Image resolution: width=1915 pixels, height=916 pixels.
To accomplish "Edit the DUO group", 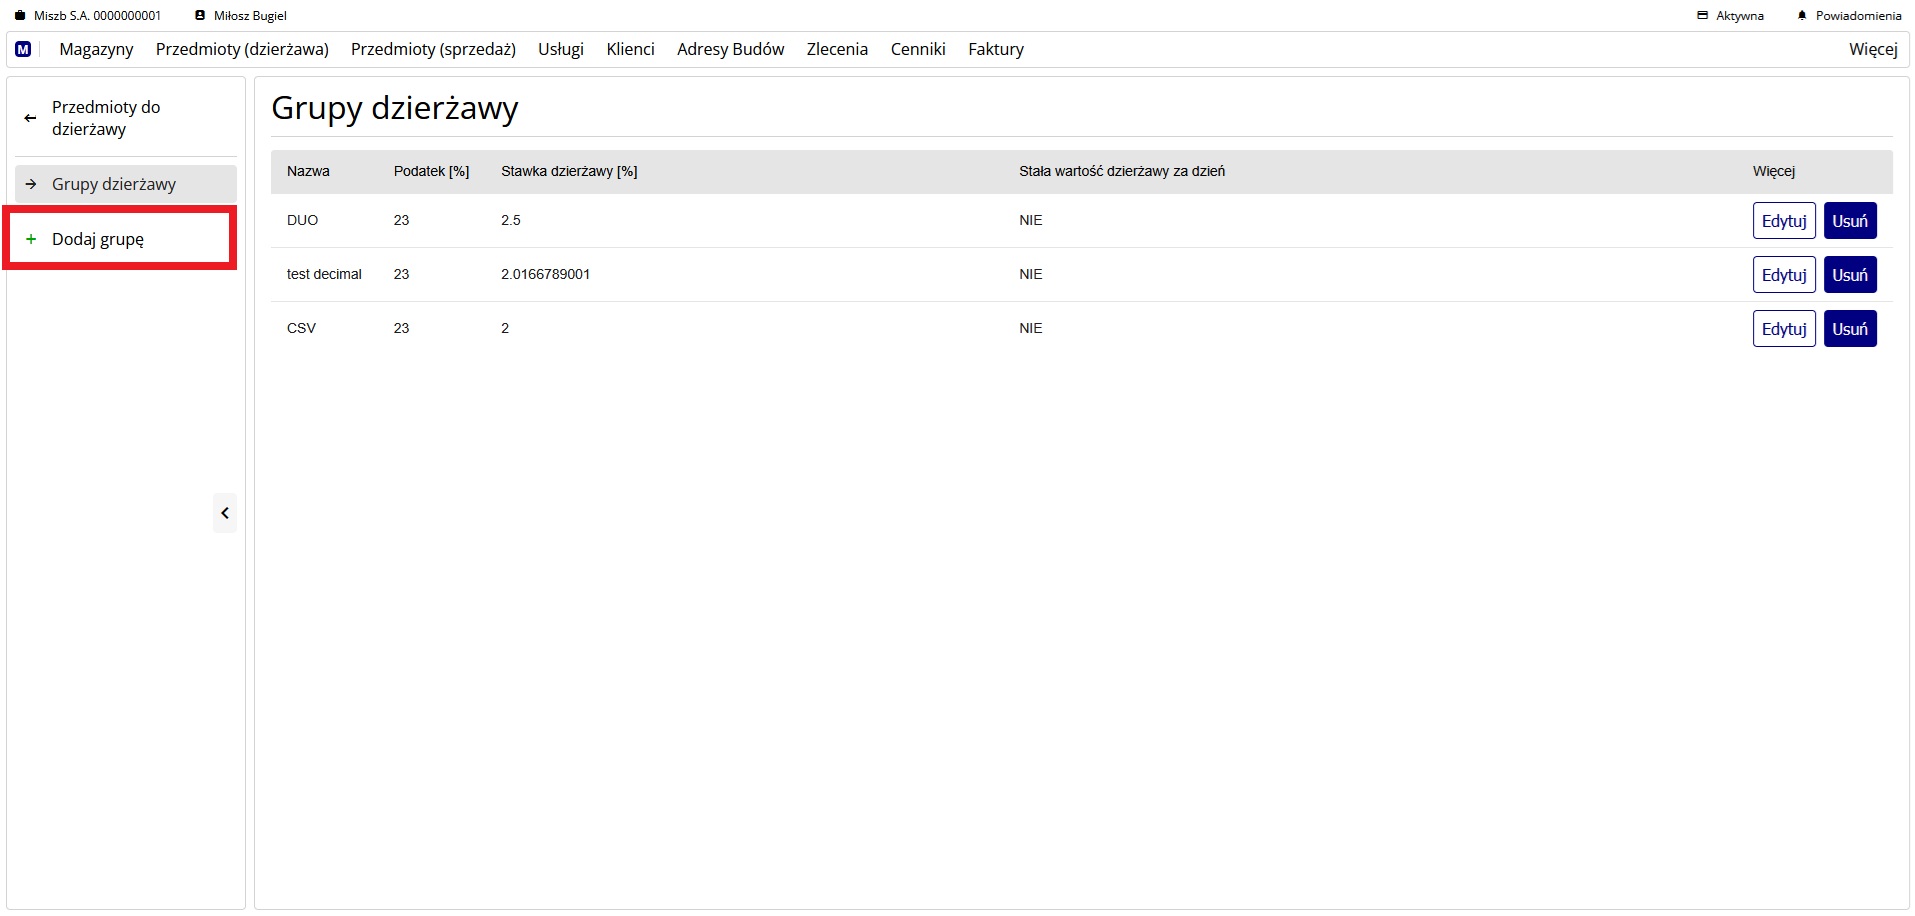I will (x=1783, y=221).
